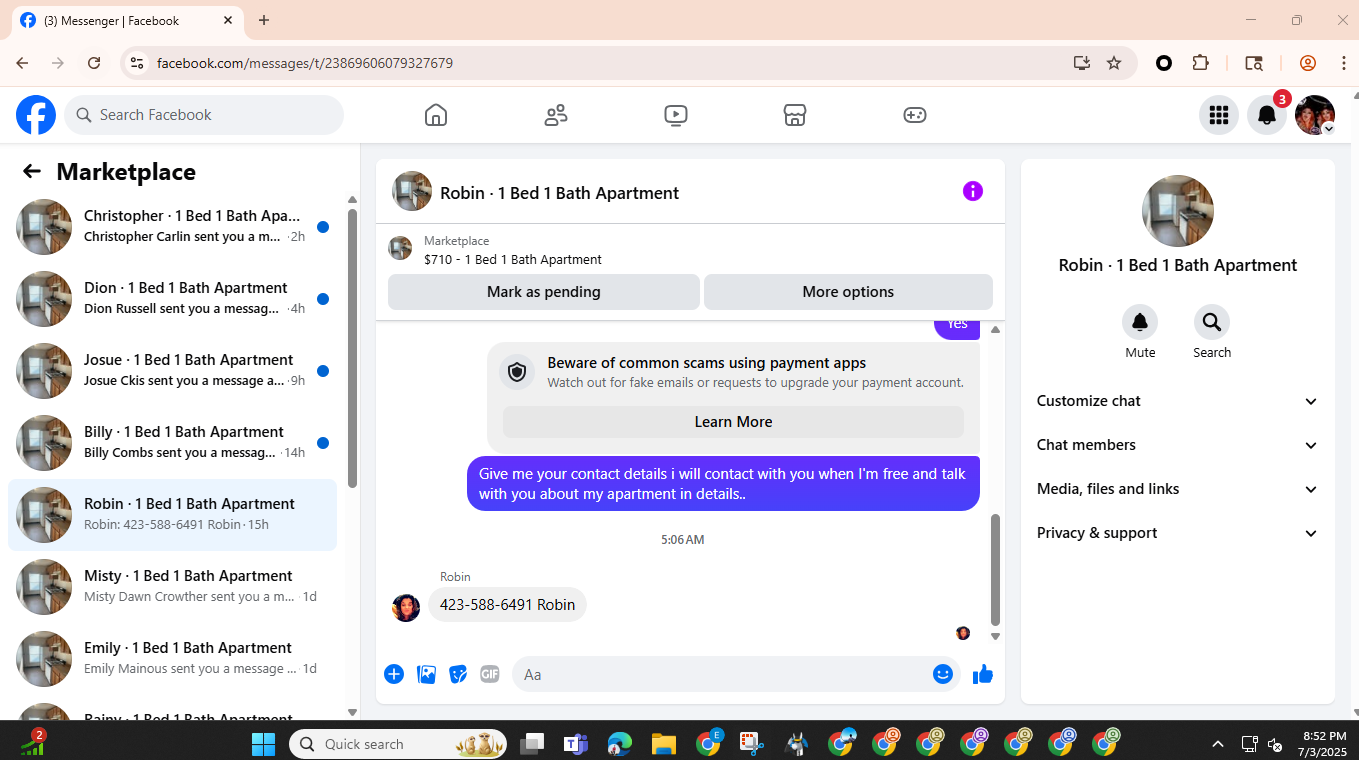The height and width of the screenshot is (760, 1359).
Task: Open the account profile picture menu
Action: tap(1315, 115)
